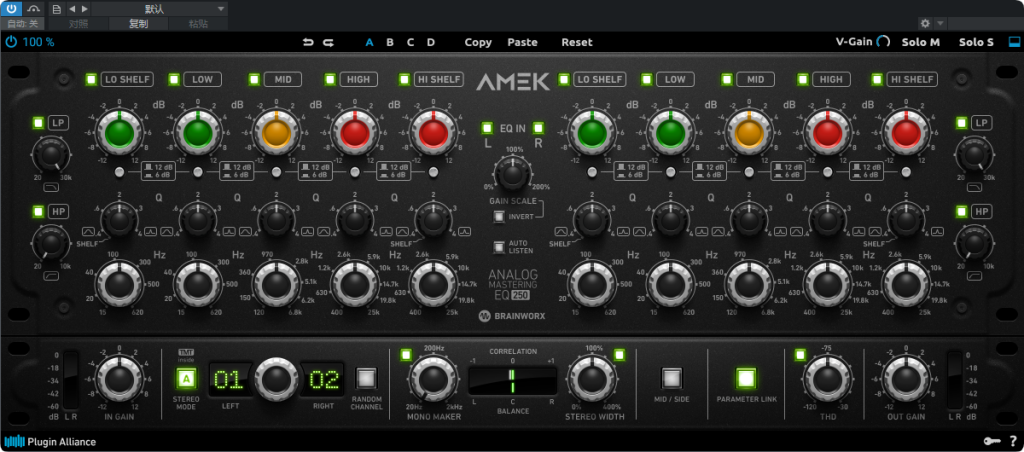Toggle left LO SHELF 12 dB range switch

[119, 172]
